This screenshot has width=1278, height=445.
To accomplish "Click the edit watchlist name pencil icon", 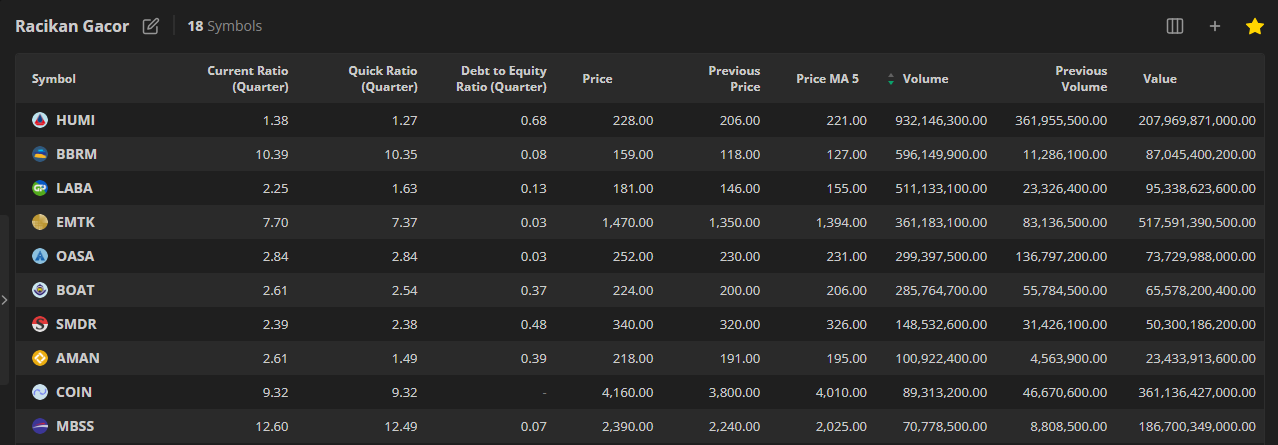I will point(151,26).
